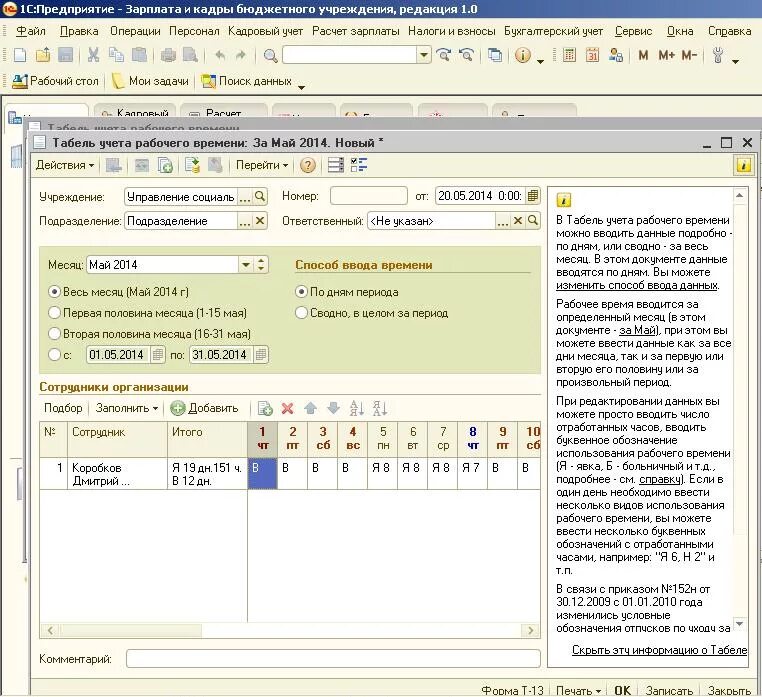The height and width of the screenshot is (697, 762).
Task: Select radio 'Первая половина месяца (1-15 мая)'
Action: point(54,313)
